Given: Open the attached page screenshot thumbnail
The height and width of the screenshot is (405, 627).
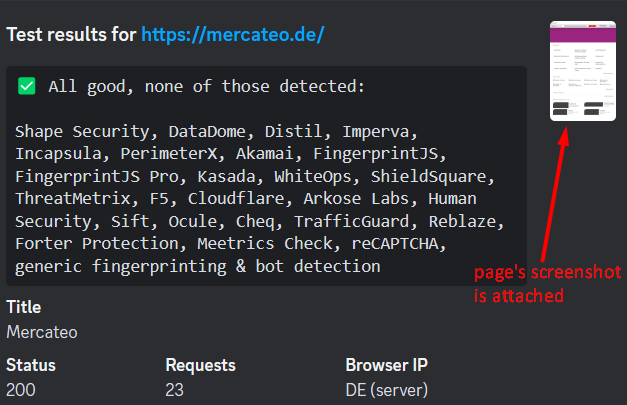Looking at the screenshot, I should point(583,71).
